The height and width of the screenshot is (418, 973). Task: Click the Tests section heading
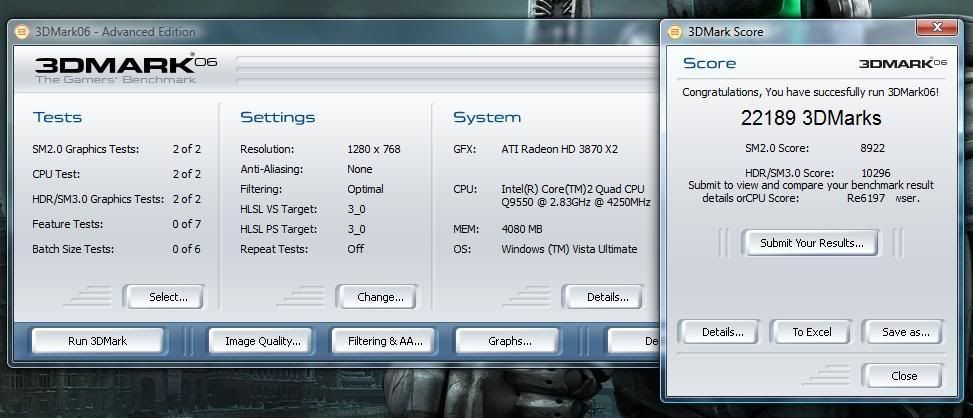coord(57,117)
